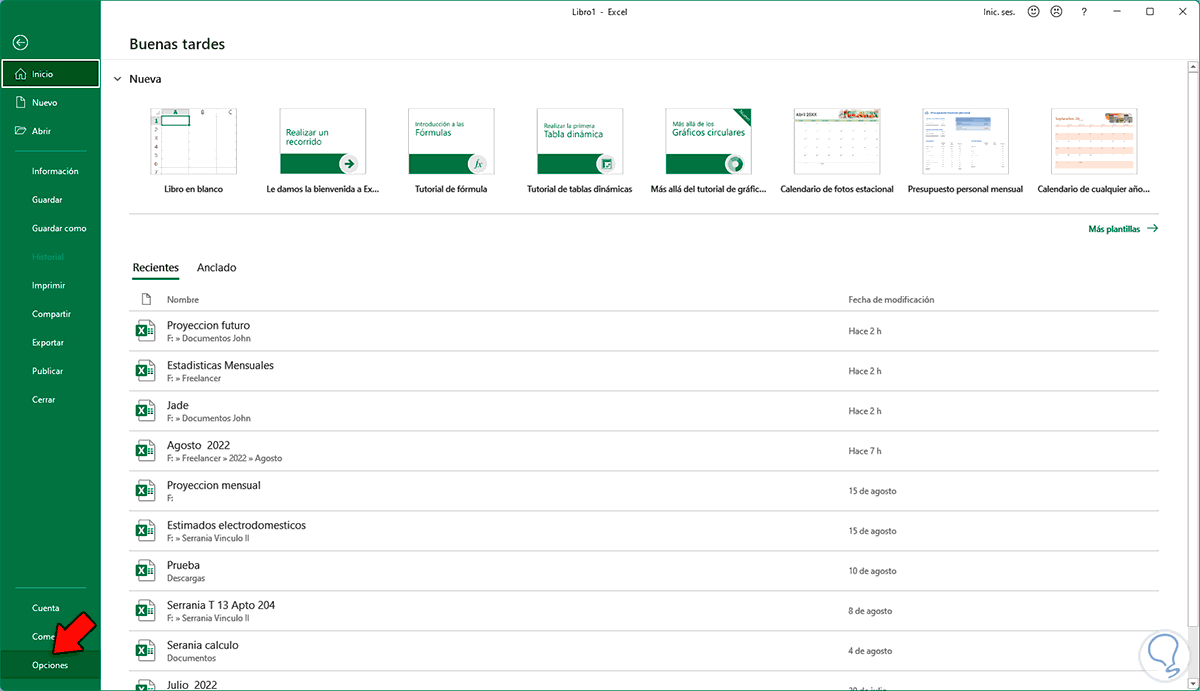Image resolution: width=1200 pixels, height=691 pixels.
Task: Open recent file Estadisticas Mensuales
Action: pyautogui.click(x=644, y=371)
